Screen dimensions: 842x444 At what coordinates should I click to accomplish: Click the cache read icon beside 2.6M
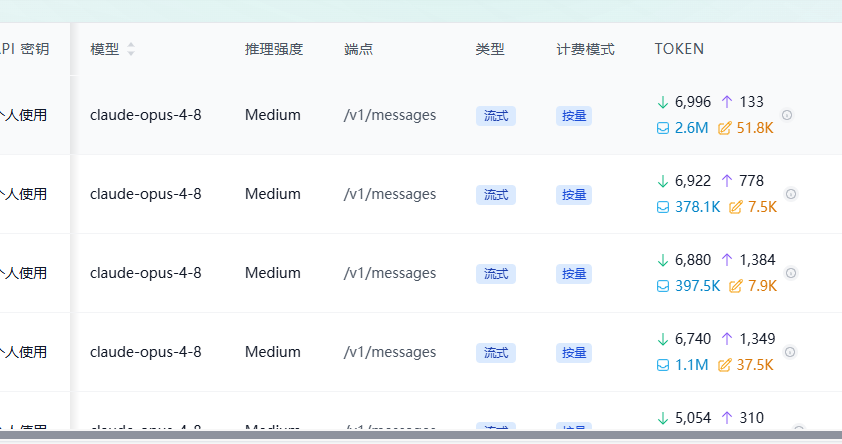pyautogui.click(x=663, y=128)
